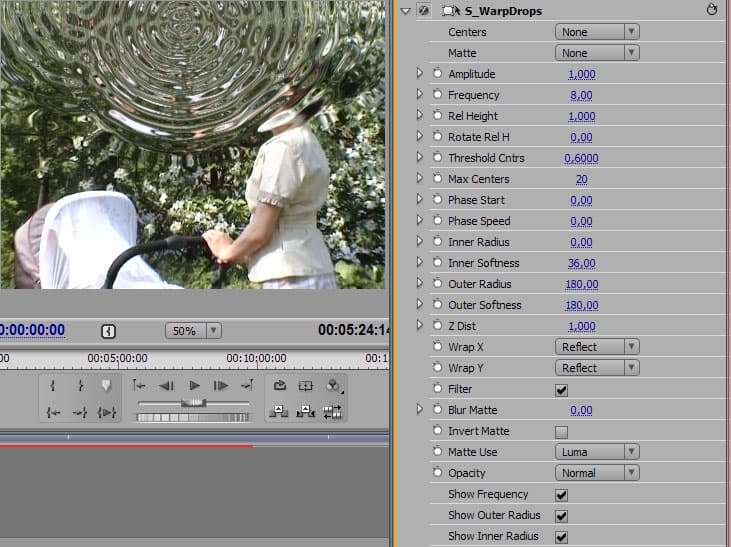This screenshot has height=547, width=731.
Task: Click the Amplitude value 1,000
Action: (581, 74)
